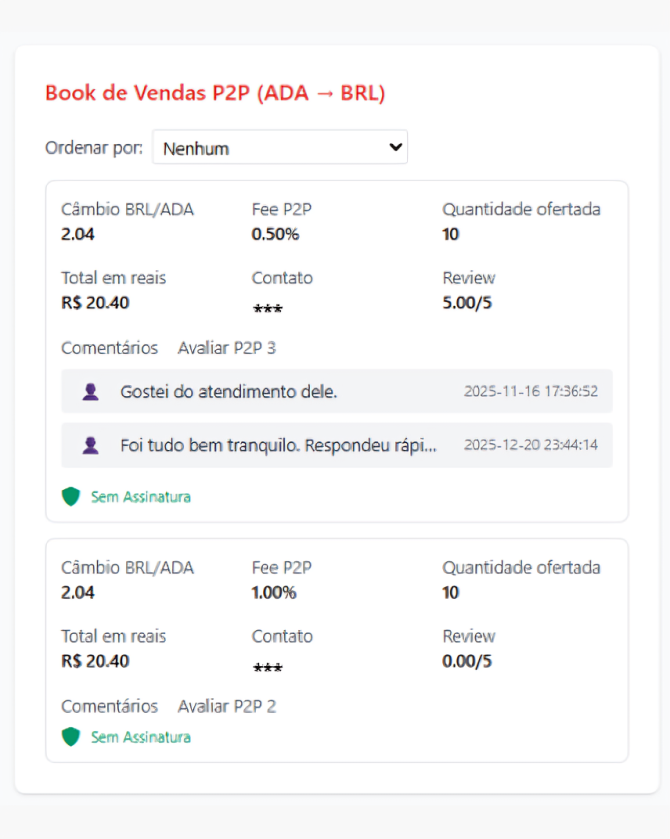
Task: Click the timestamp '2025-11-16 17:36:52' on the first comment
Action: pyautogui.click(x=529, y=391)
